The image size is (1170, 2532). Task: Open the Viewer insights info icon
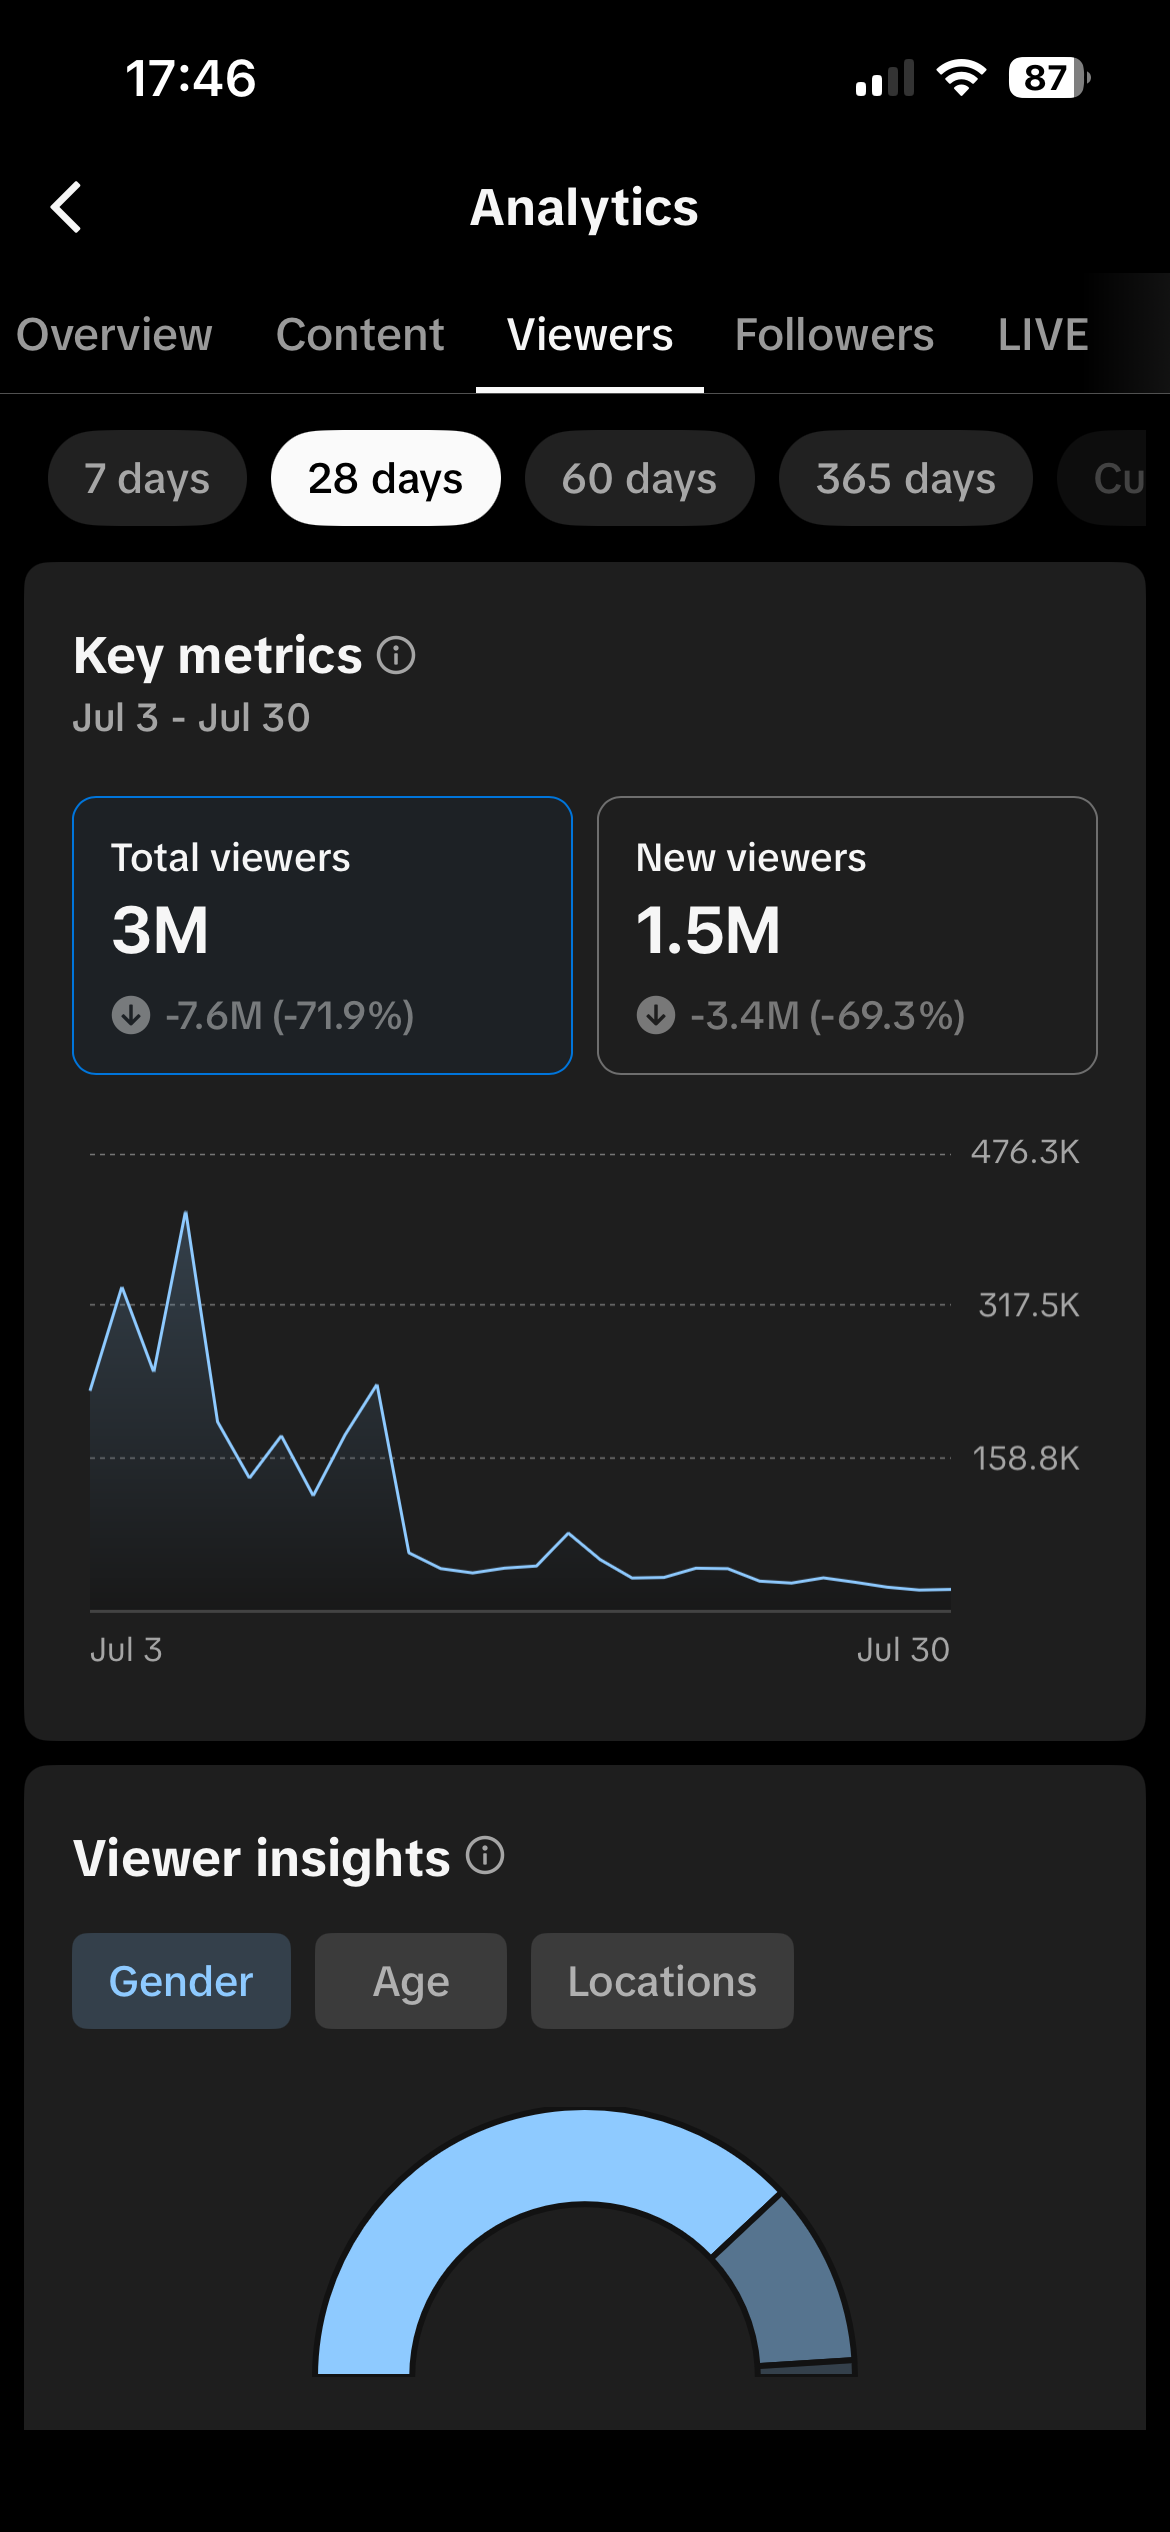[x=485, y=1856]
